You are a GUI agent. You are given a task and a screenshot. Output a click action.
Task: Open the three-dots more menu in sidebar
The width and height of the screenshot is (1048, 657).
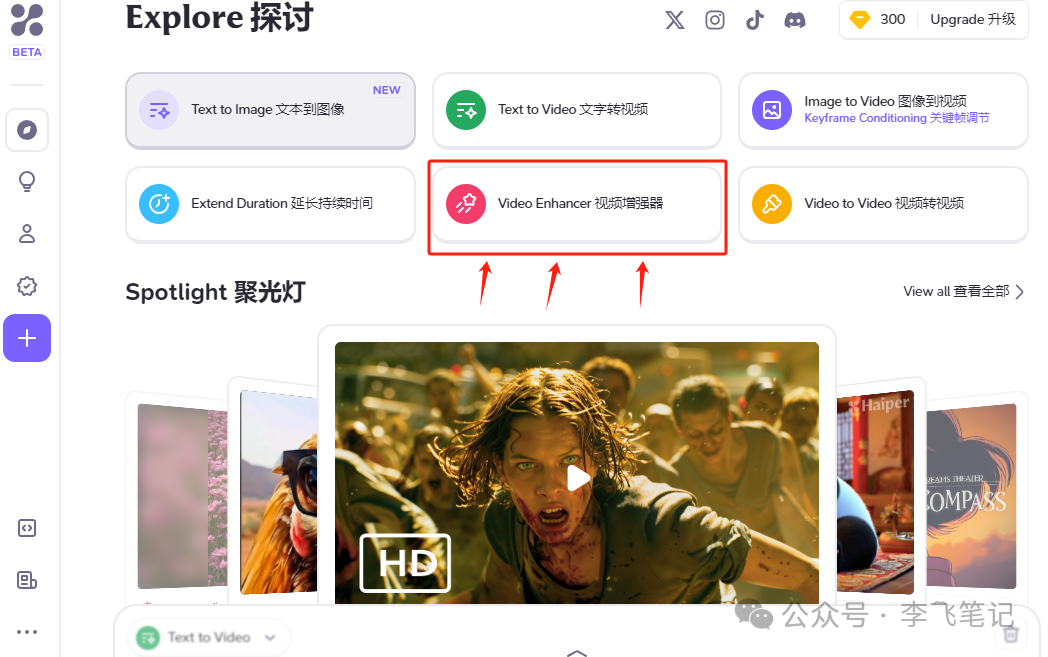point(27,632)
